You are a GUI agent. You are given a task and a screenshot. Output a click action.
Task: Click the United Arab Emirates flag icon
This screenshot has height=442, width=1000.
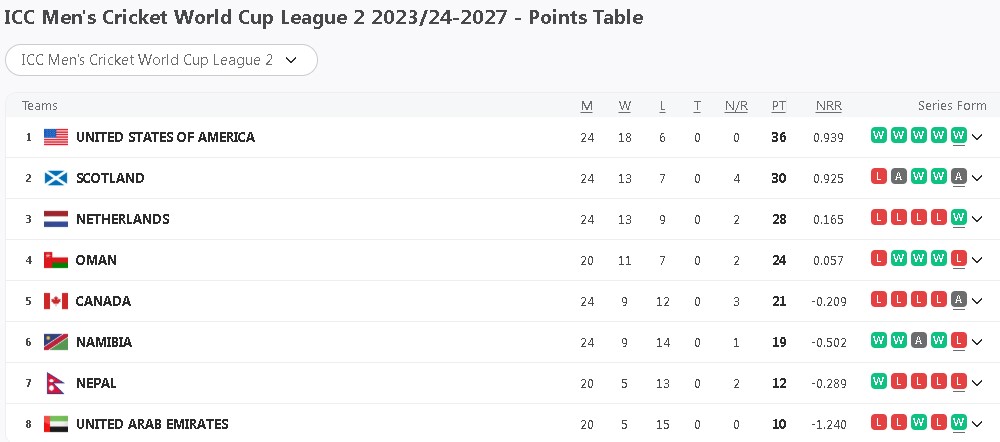[56, 424]
